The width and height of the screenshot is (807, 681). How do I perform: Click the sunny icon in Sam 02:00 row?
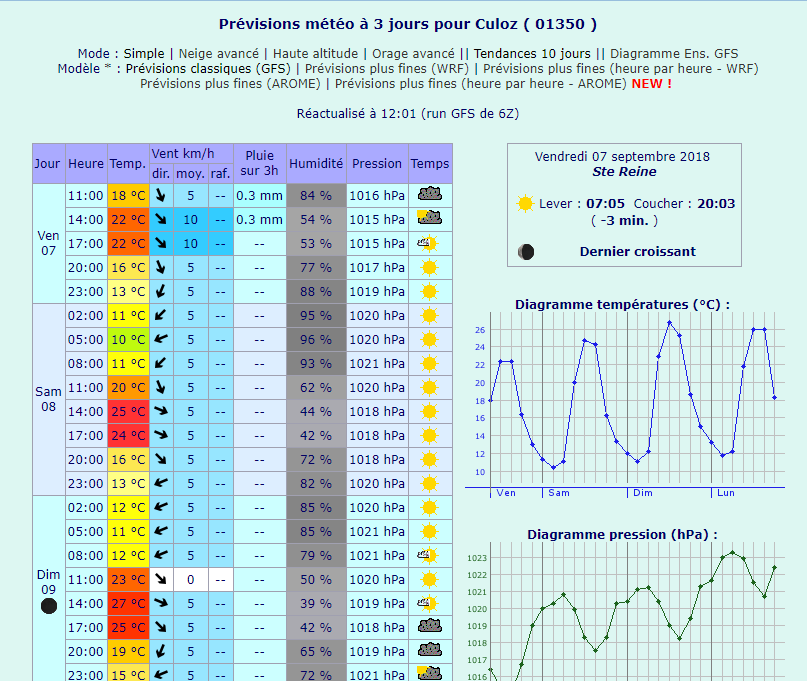(429, 316)
